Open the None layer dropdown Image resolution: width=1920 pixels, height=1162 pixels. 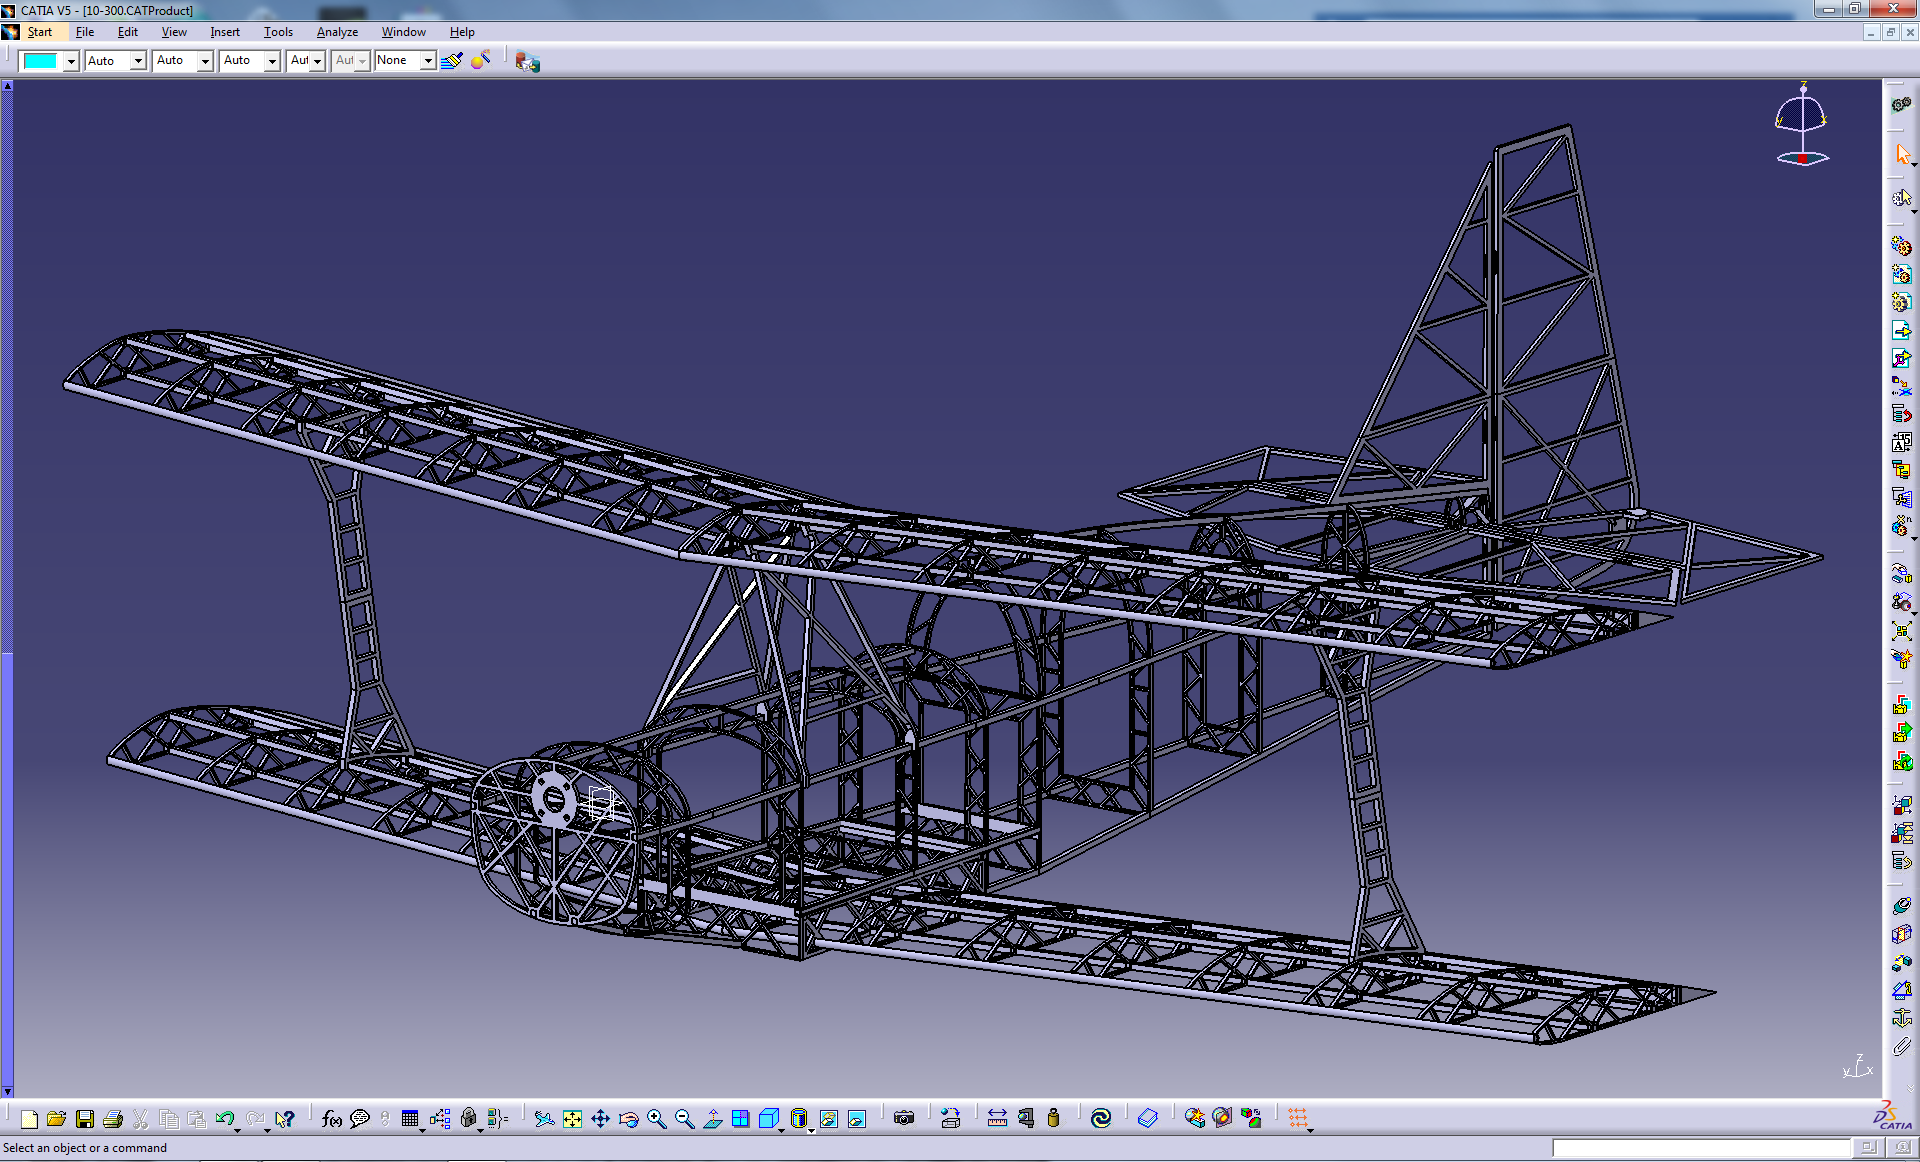(x=427, y=61)
